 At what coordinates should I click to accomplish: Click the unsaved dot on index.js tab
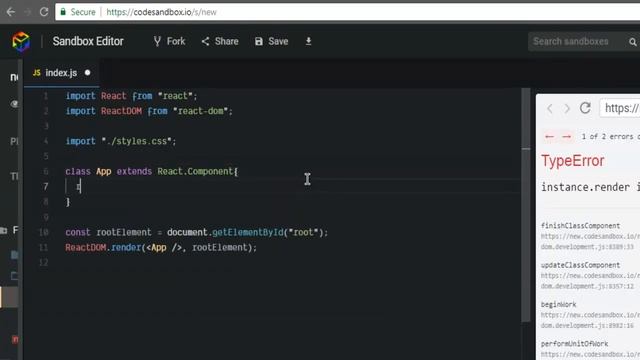click(87, 73)
